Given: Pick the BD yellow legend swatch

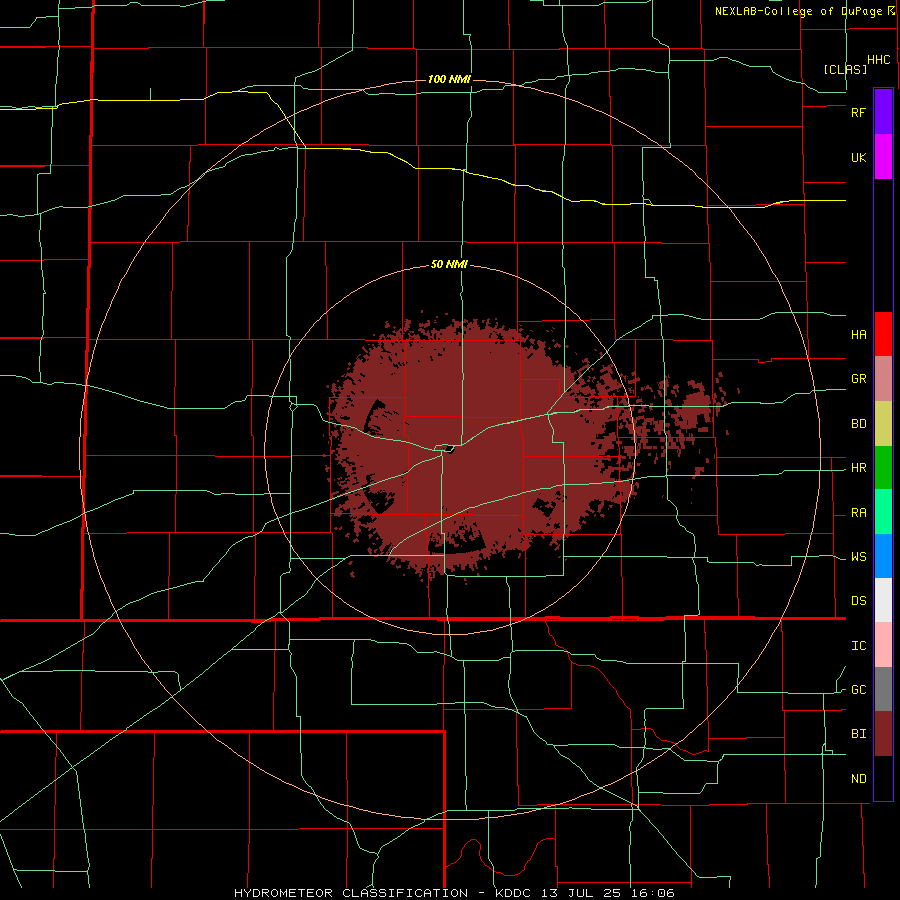Looking at the screenshot, I should pos(883,424).
